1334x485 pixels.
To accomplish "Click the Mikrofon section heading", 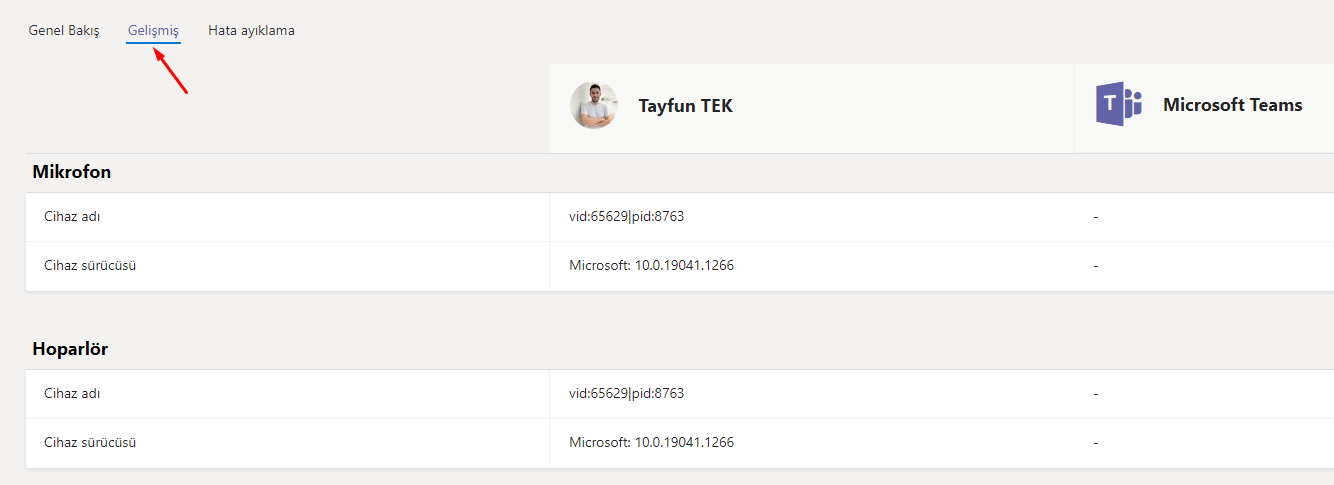I will click(x=72, y=172).
